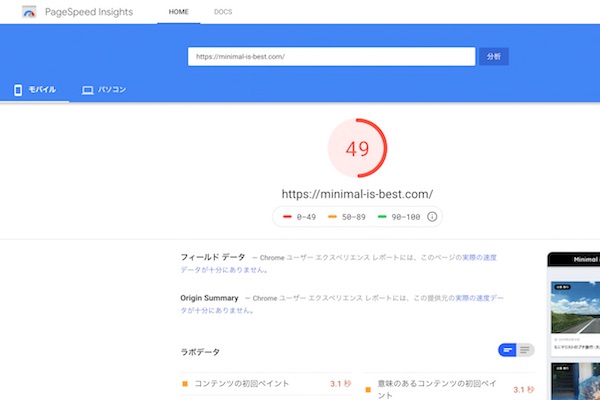Screen dimensions: 600x400
Task: Open the DOCS tab
Action: (223, 12)
